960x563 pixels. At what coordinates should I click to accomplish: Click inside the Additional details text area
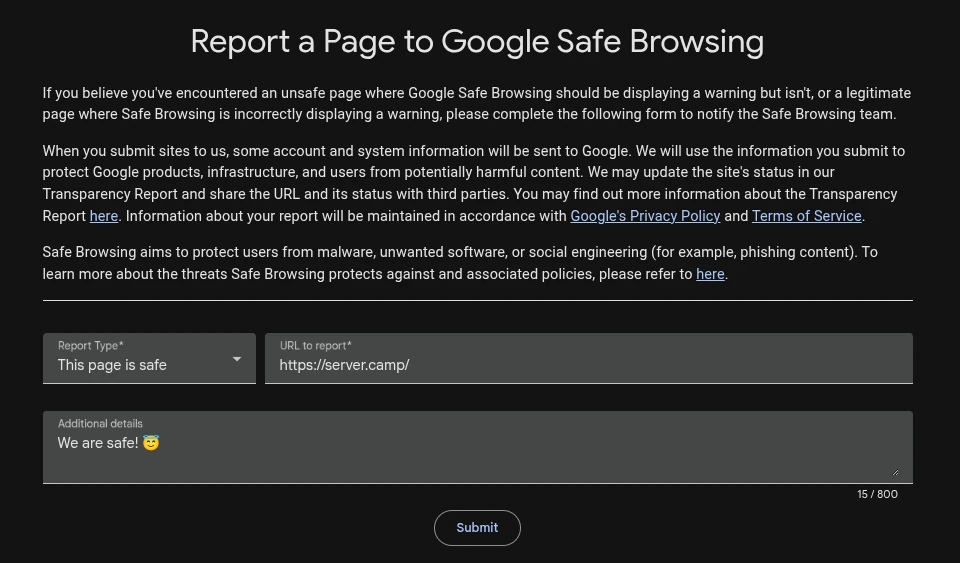[x=477, y=455]
